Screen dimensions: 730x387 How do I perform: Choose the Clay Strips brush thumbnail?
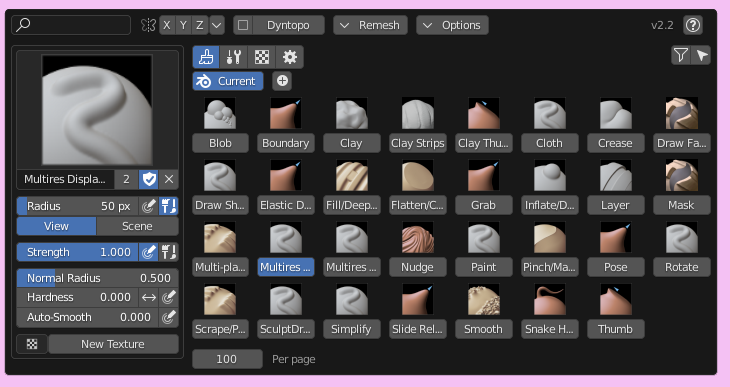pyautogui.click(x=418, y=113)
